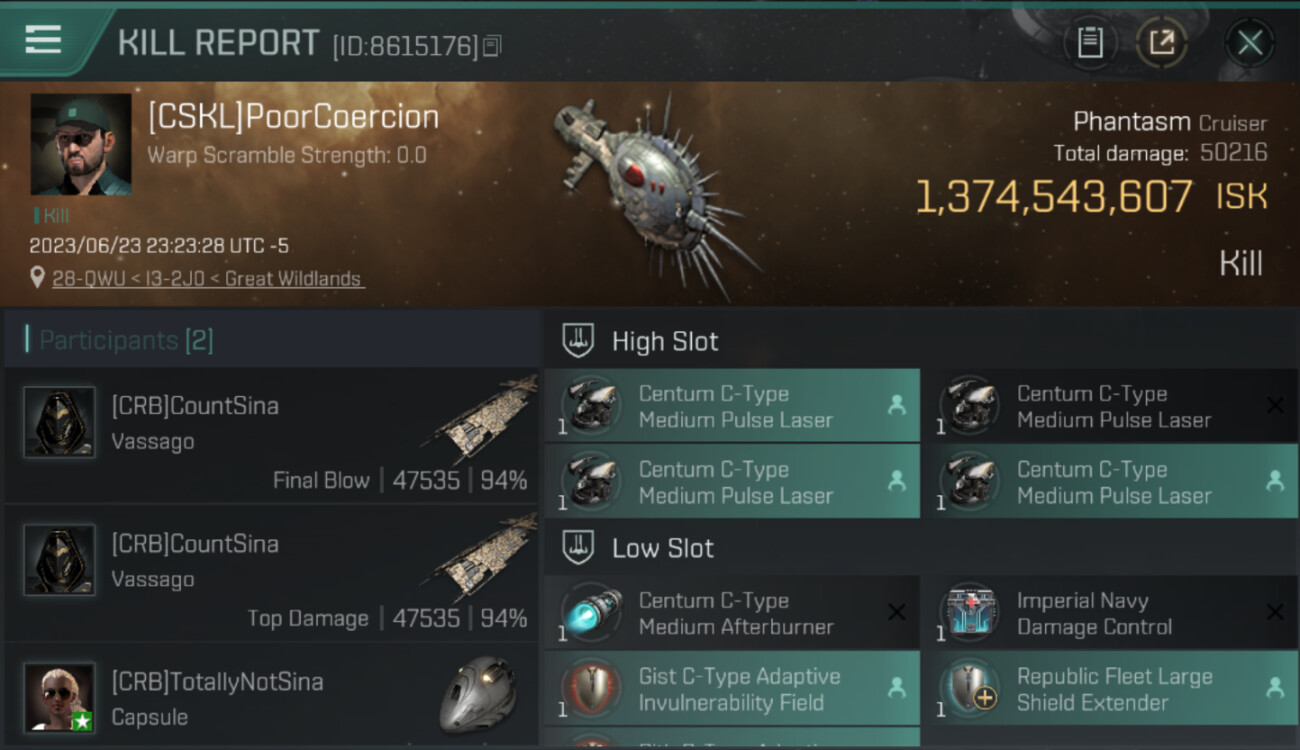Image resolution: width=1300 pixels, height=750 pixels.
Task: Close the kill report window
Action: coord(1249,42)
